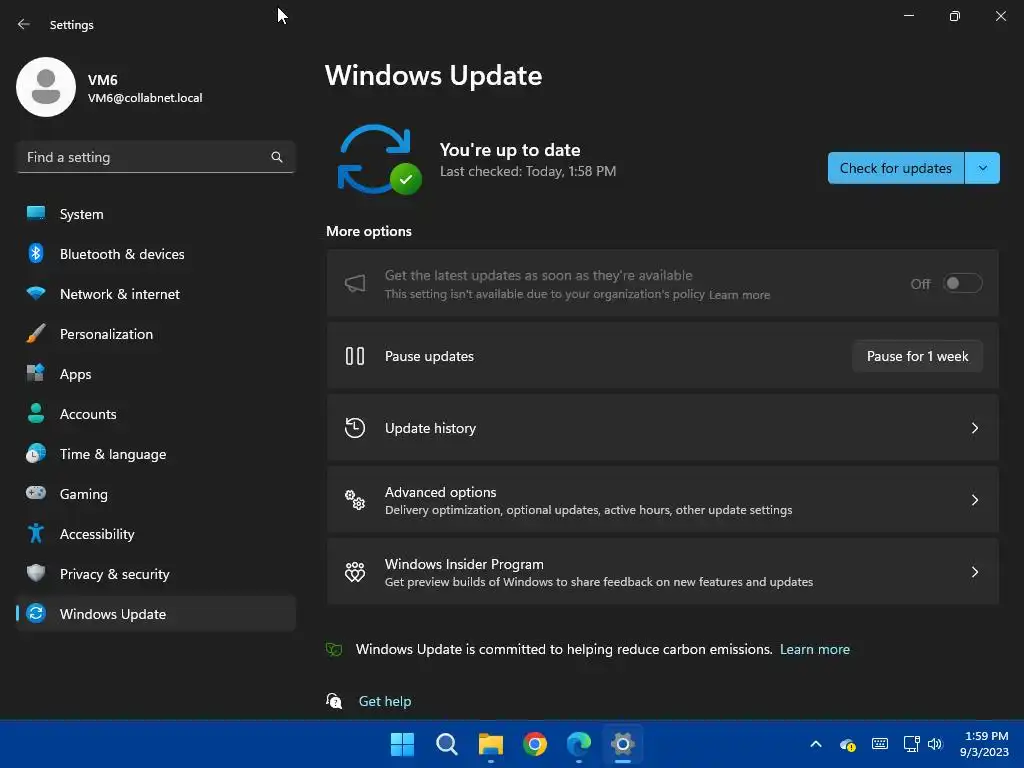Click the Get help link
The image size is (1024, 768).
(385, 701)
